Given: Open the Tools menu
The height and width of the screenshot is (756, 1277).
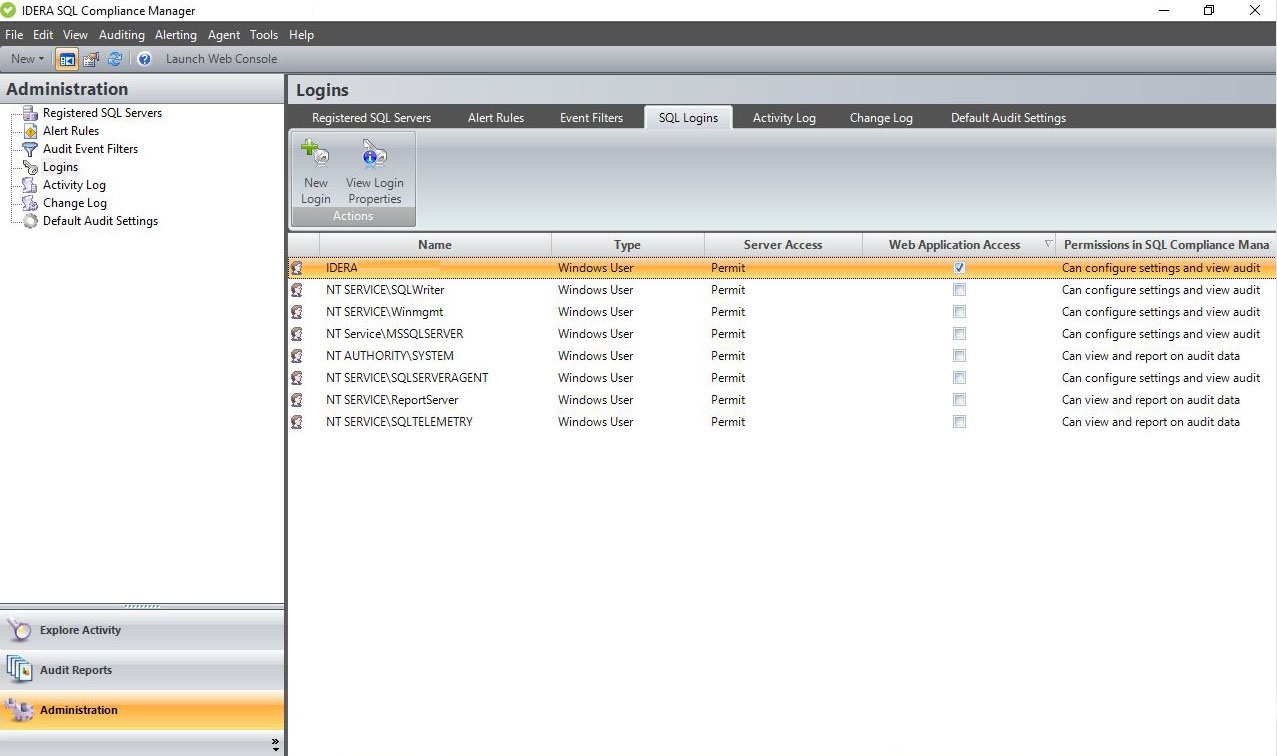Looking at the screenshot, I should click(x=264, y=35).
